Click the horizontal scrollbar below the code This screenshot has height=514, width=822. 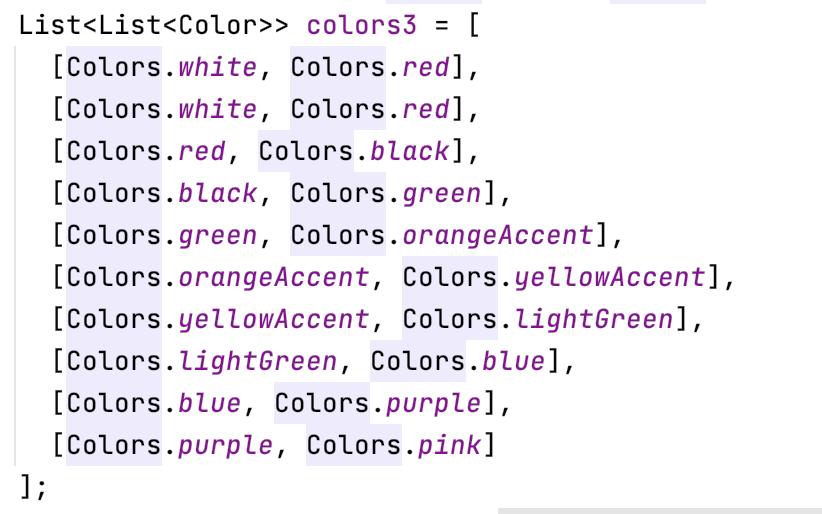click(x=659, y=510)
